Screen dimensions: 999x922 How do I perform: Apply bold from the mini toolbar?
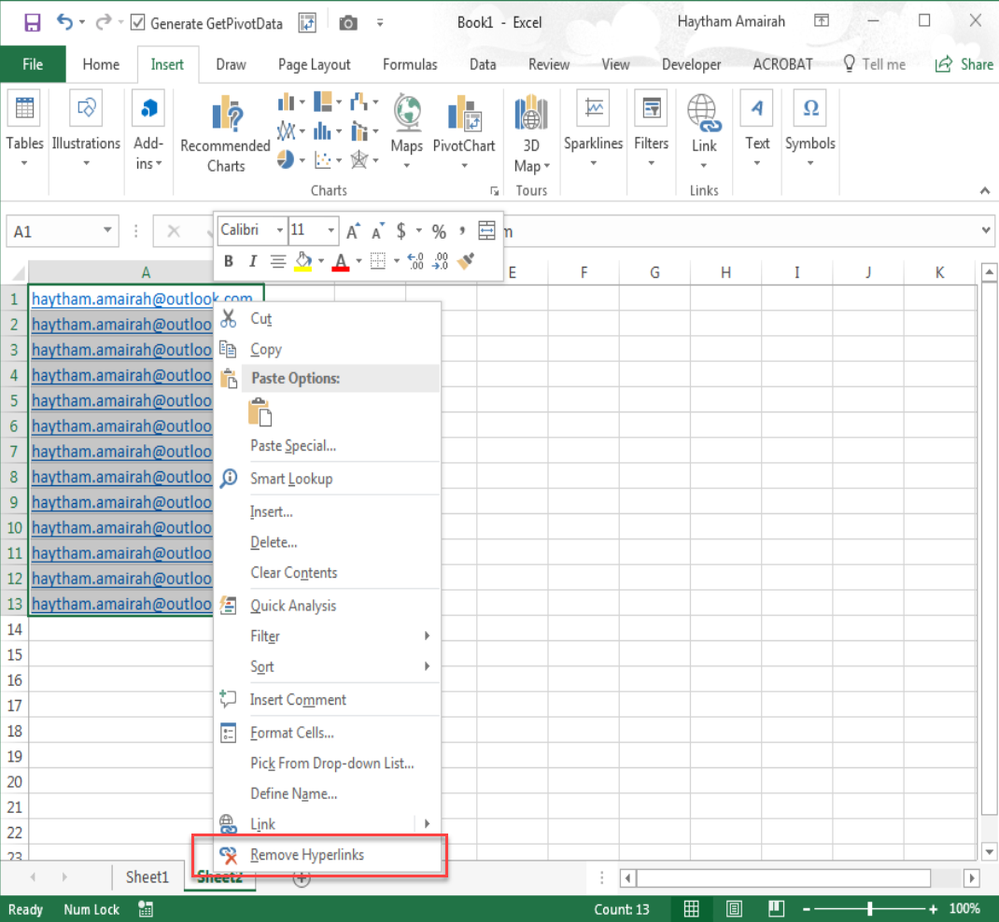pos(228,261)
